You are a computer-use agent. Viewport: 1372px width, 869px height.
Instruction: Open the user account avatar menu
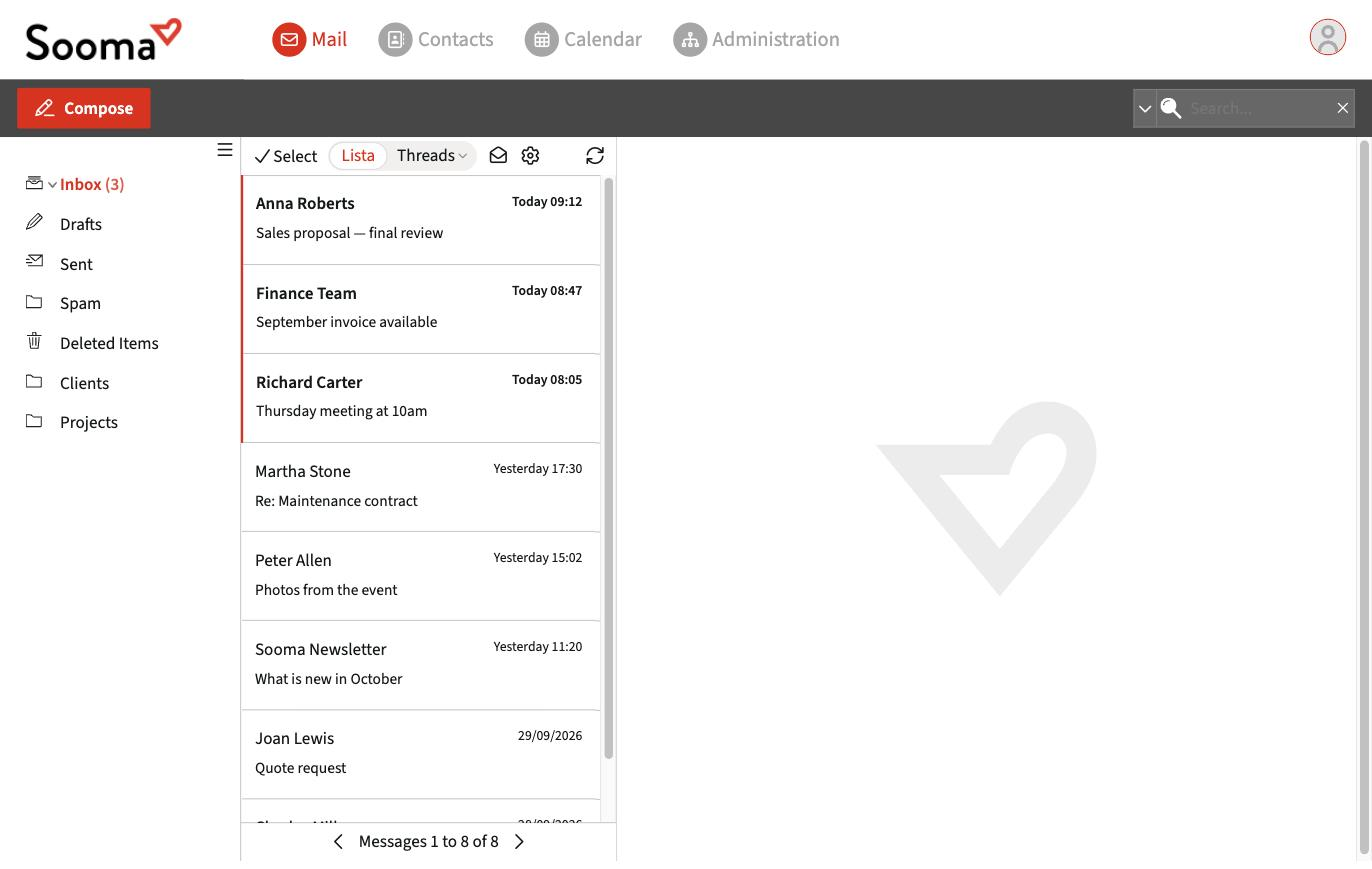point(1327,37)
